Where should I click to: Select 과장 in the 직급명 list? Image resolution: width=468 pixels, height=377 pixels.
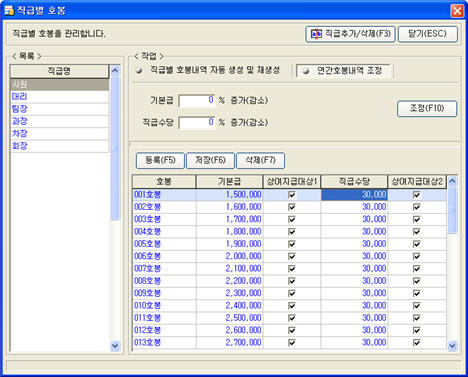[60, 121]
